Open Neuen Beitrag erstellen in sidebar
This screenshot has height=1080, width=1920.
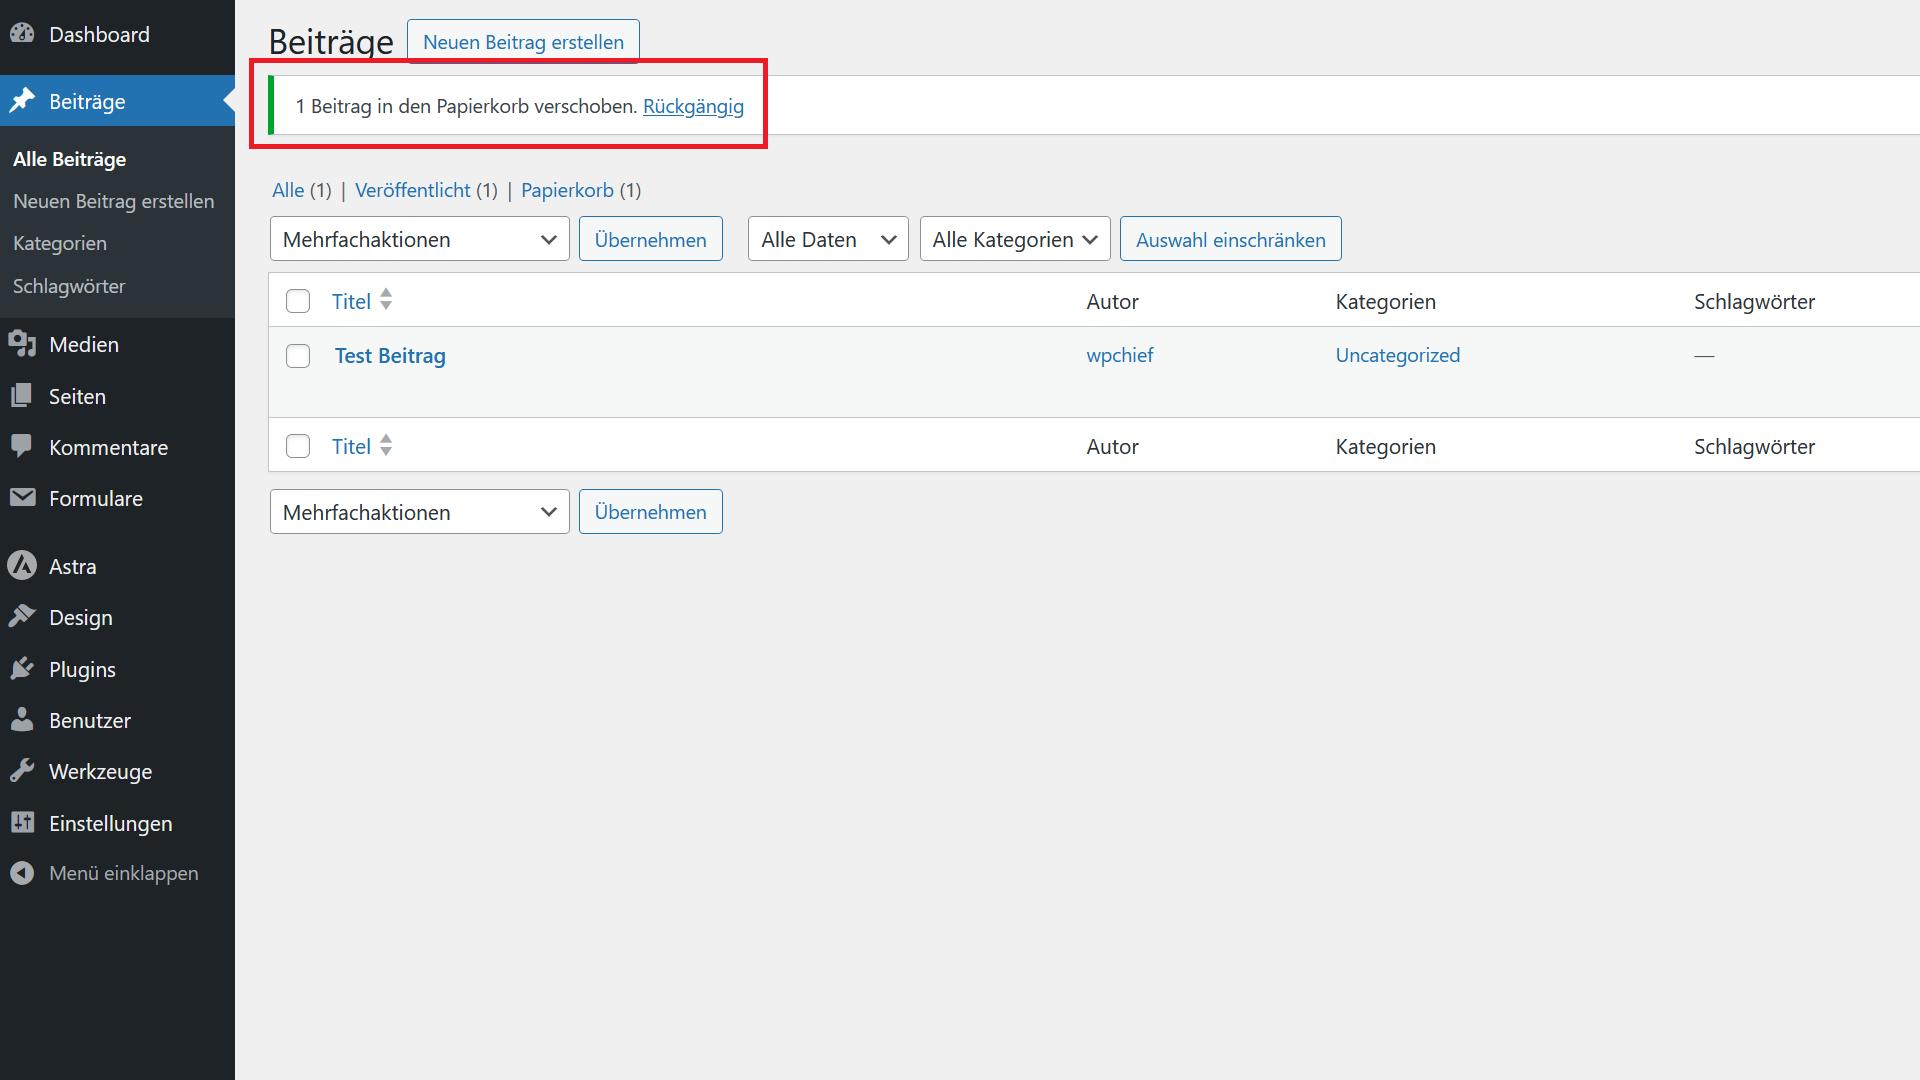(x=113, y=201)
